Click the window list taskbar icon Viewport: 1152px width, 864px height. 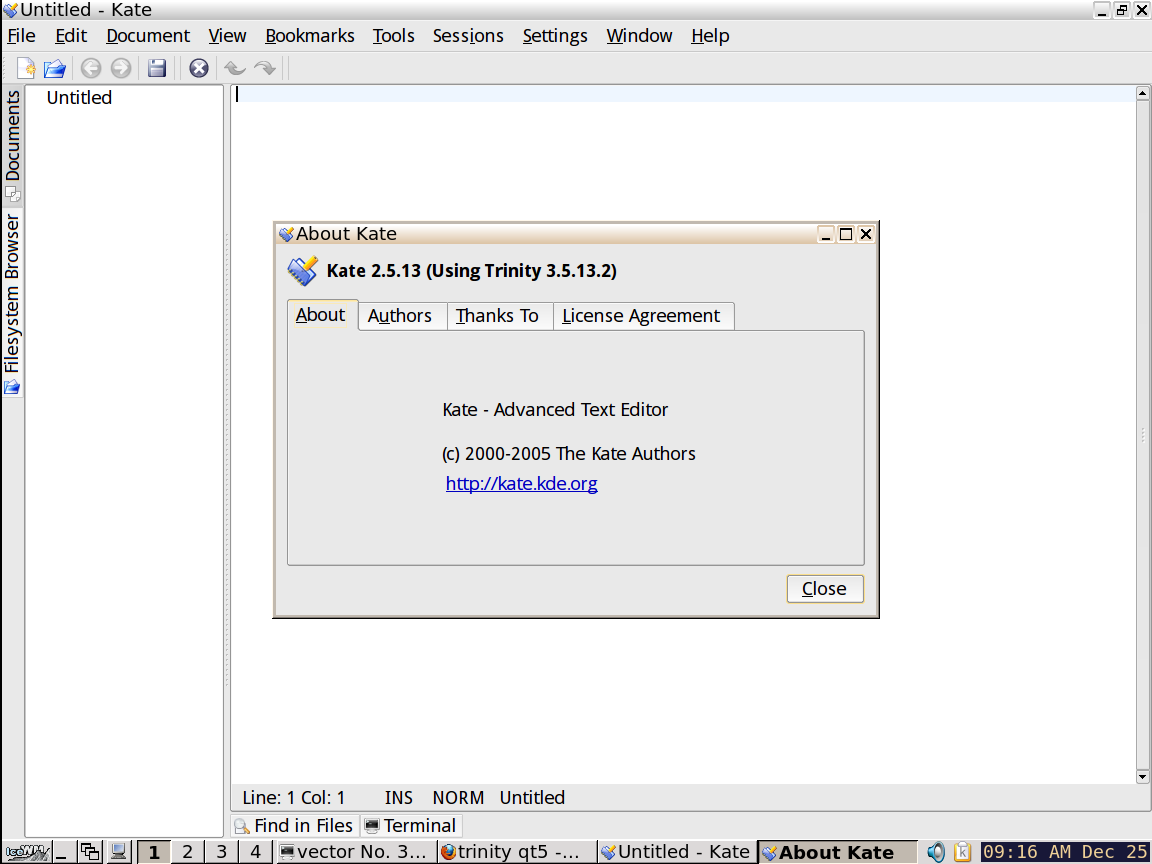(x=90, y=852)
